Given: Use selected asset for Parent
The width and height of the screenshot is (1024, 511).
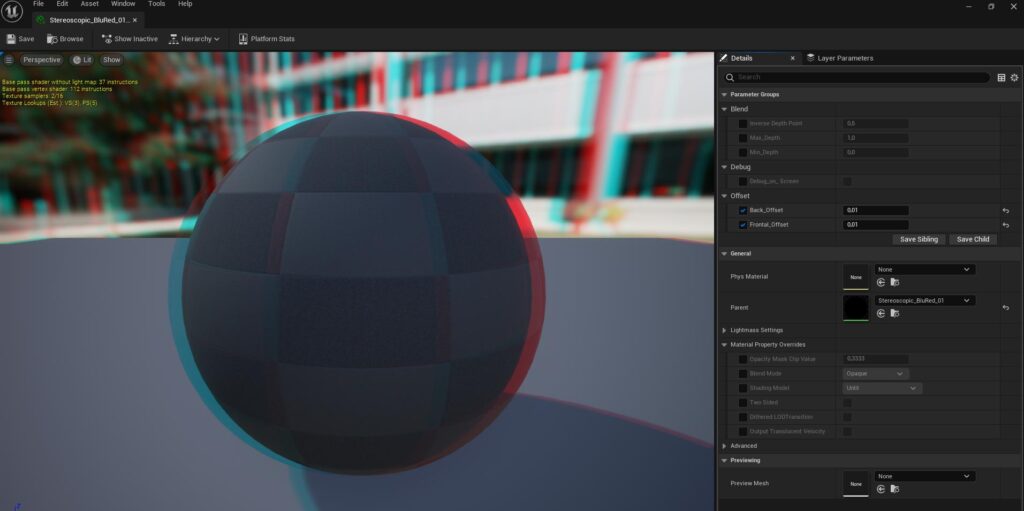Looking at the screenshot, I should (x=881, y=314).
